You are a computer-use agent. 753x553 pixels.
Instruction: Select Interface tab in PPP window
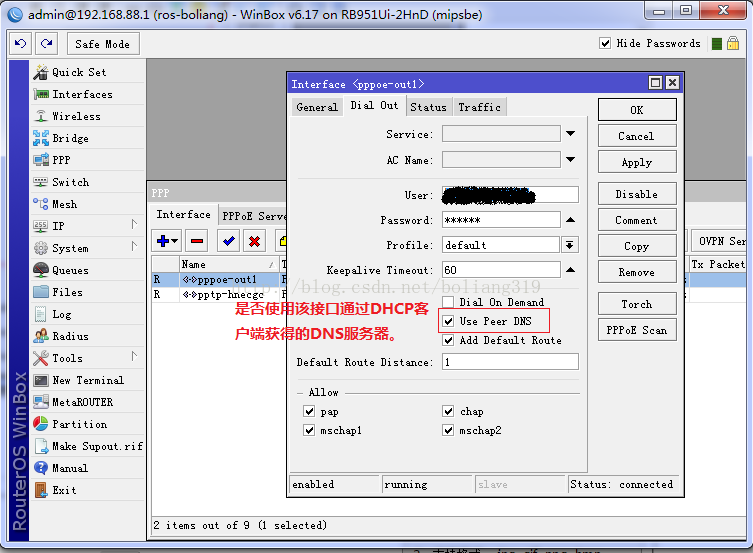tap(183, 214)
